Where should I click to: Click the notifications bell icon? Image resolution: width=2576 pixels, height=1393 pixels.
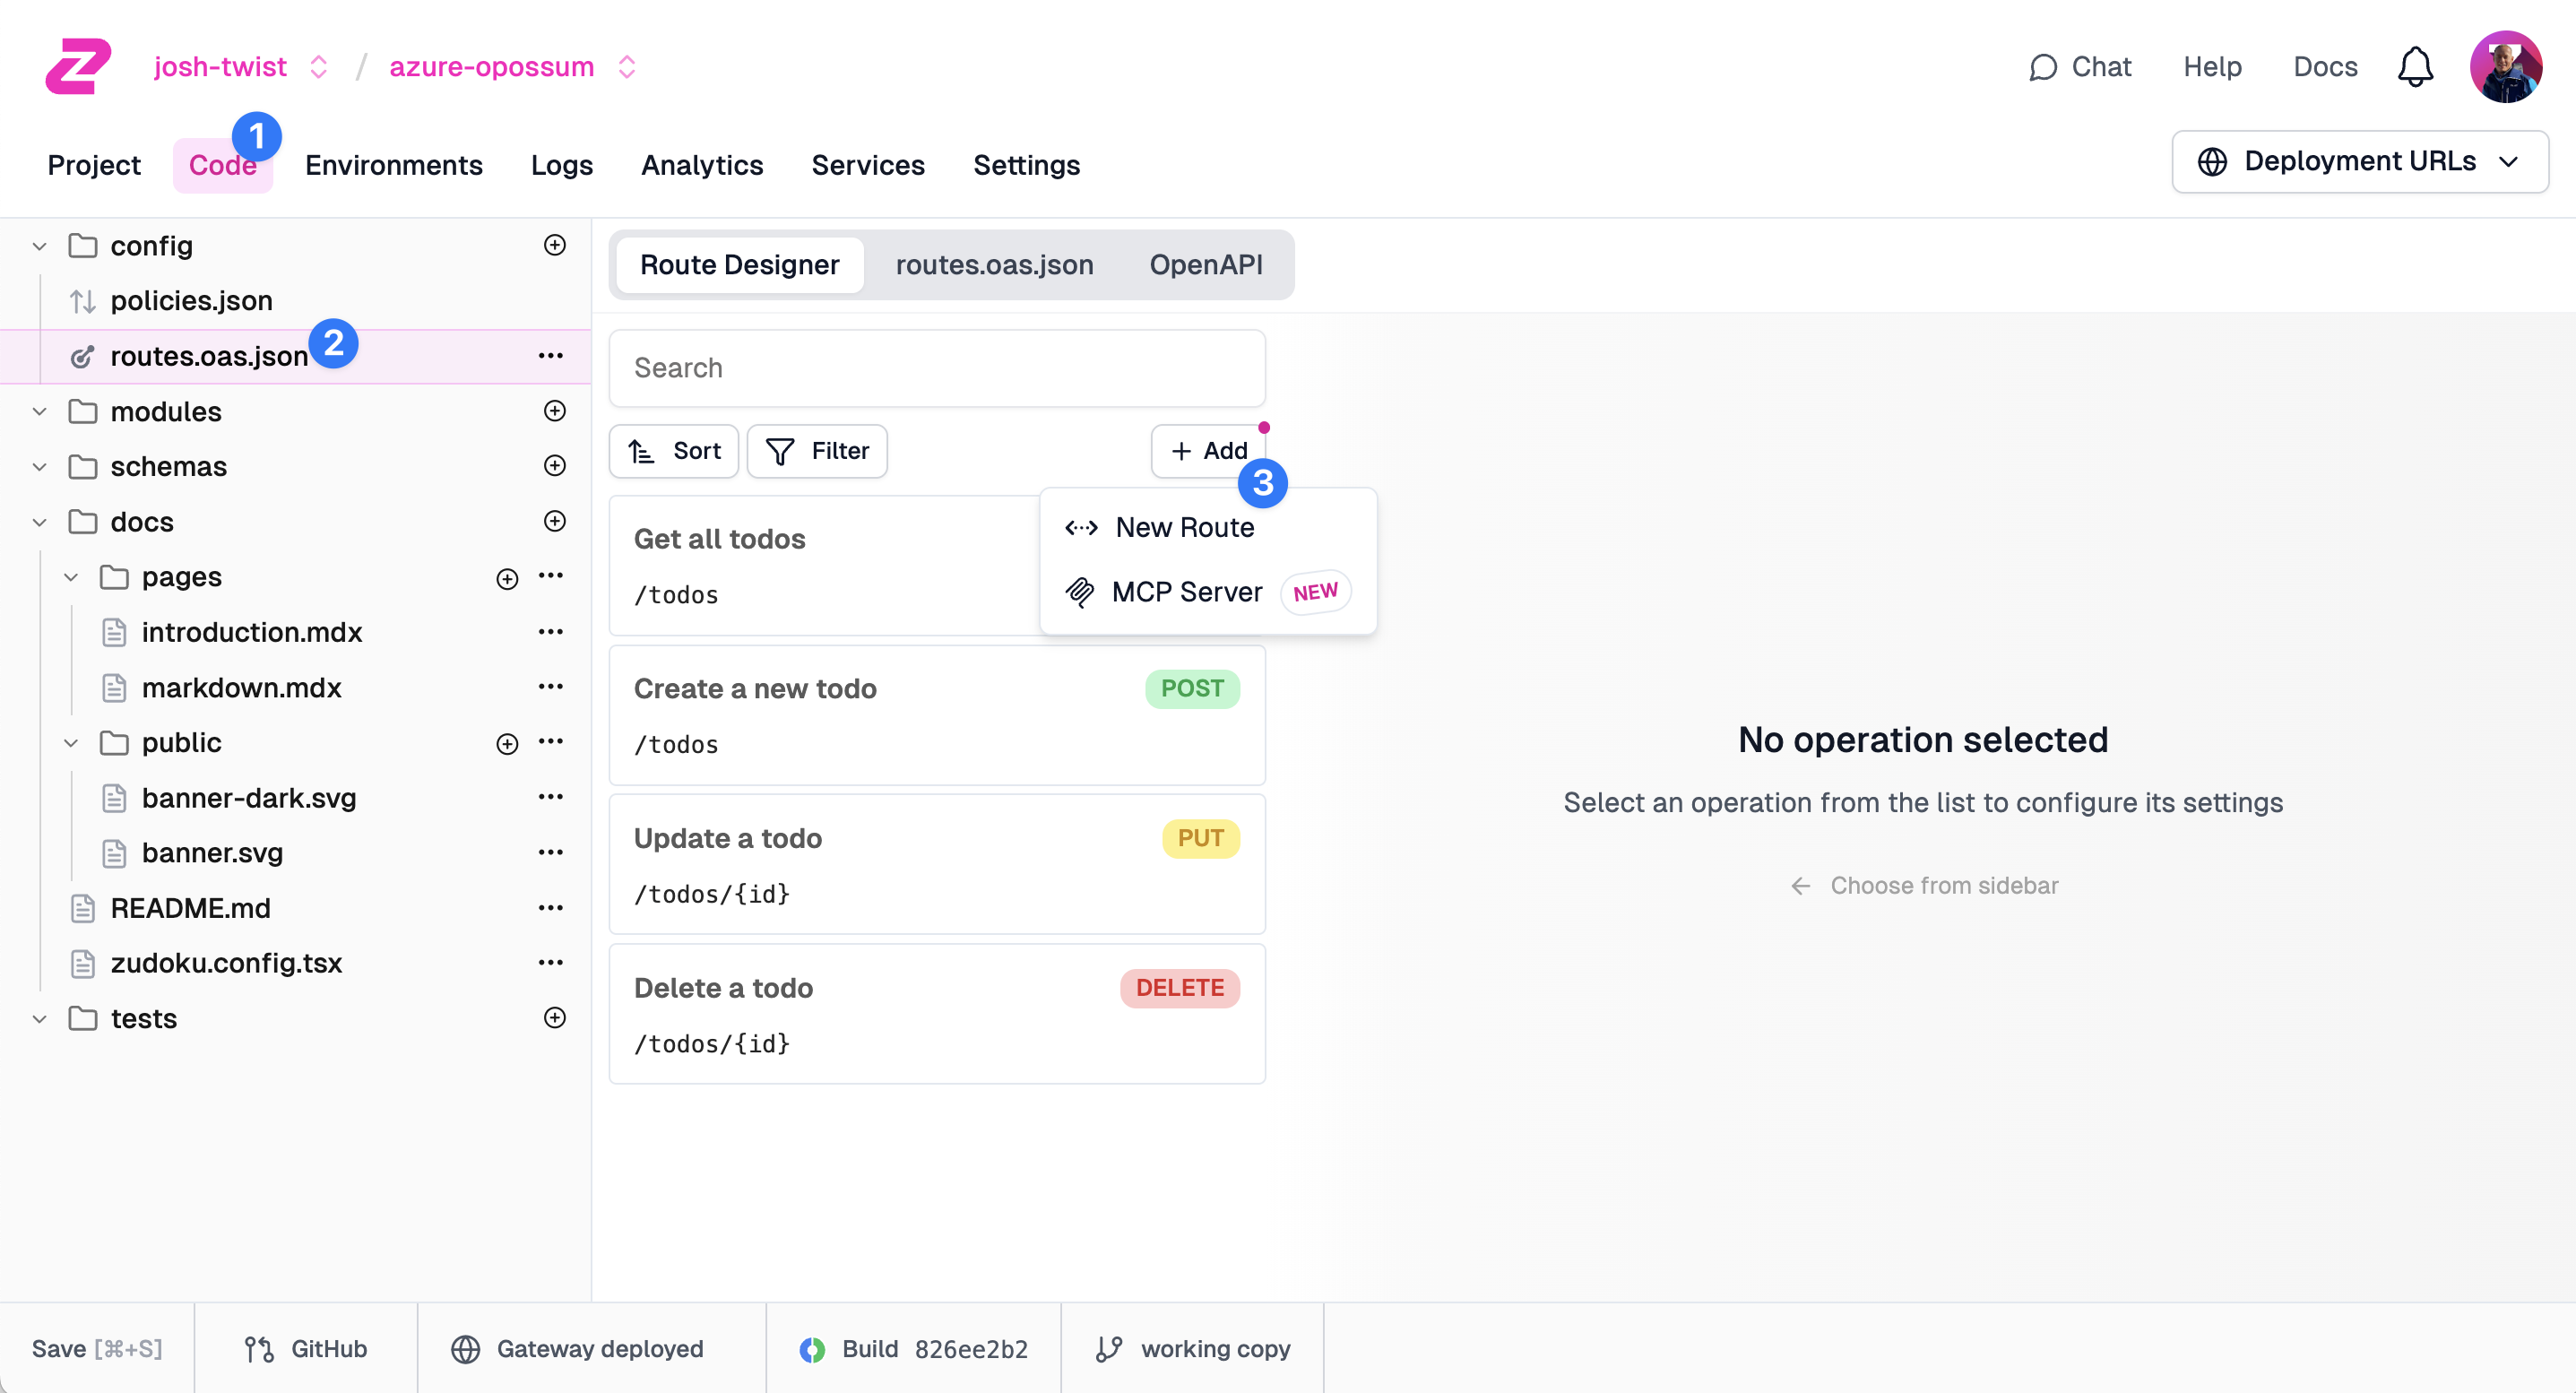click(2414, 67)
